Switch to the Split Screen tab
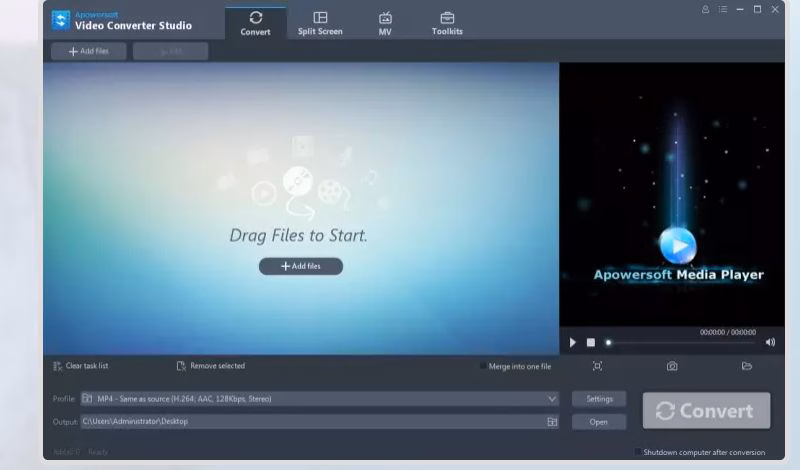This screenshot has width=800, height=470. [x=320, y=23]
